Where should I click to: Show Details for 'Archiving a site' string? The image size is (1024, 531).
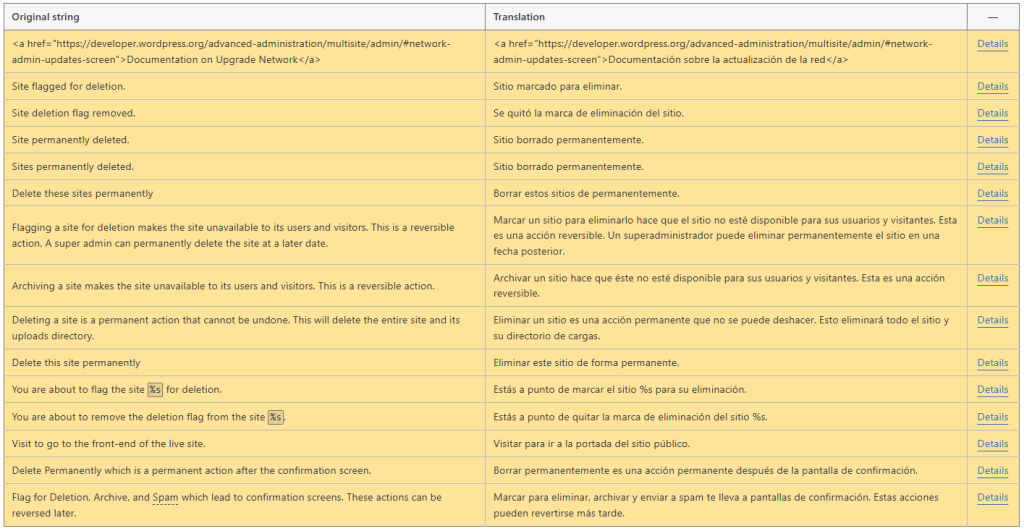pyautogui.click(x=992, y=278)
